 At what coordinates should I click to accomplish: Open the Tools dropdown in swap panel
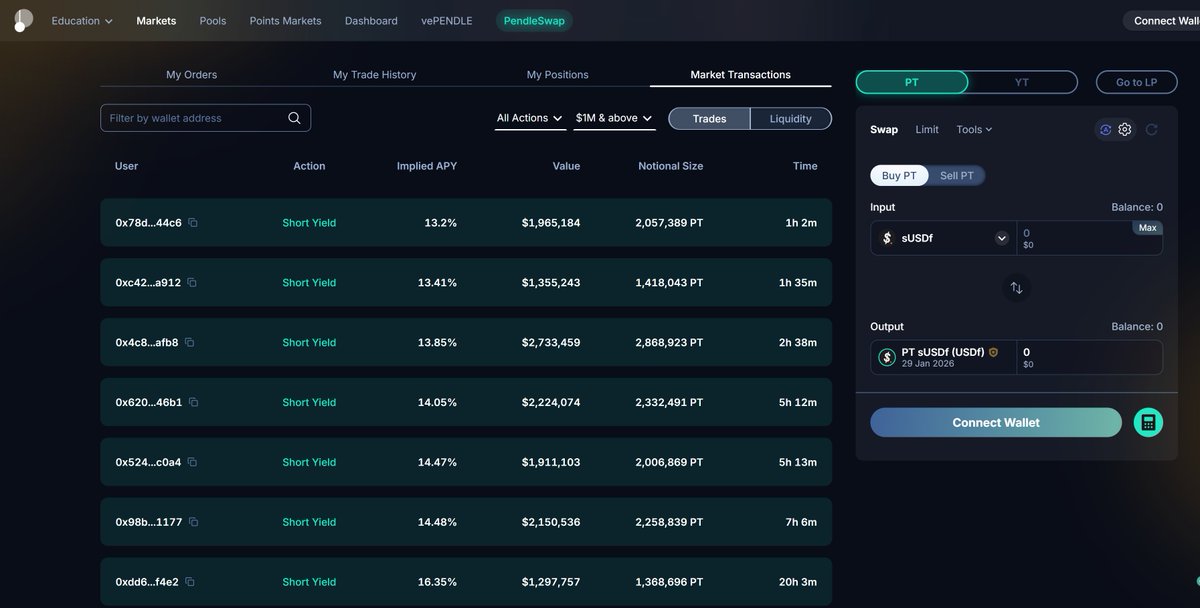tap(973, 130)
